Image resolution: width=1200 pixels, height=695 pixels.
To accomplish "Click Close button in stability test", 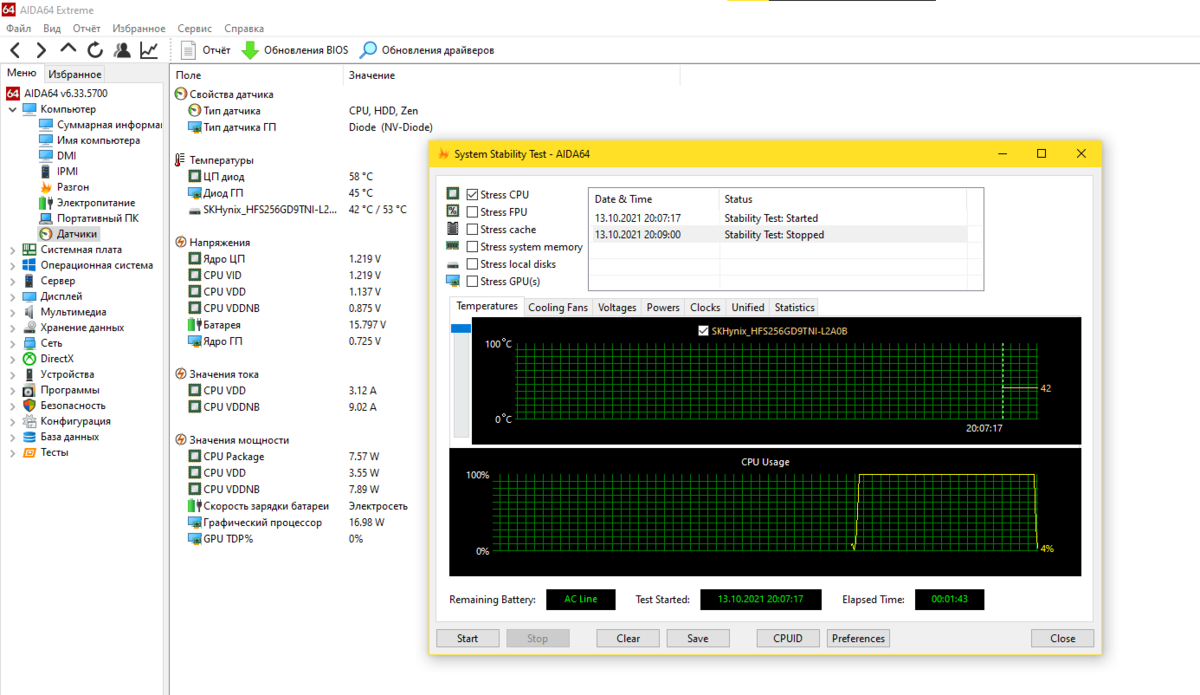I will pyautogui.click(x=1063, y=638).
